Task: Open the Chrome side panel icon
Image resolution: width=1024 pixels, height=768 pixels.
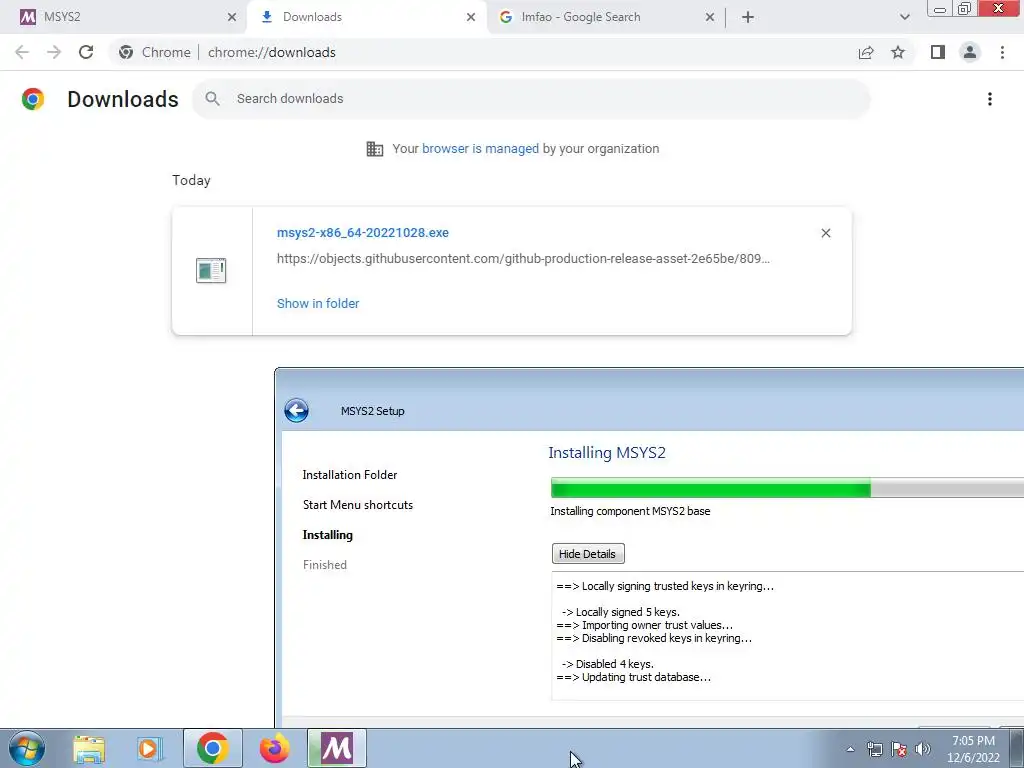Action: click(x=938, y=52)
